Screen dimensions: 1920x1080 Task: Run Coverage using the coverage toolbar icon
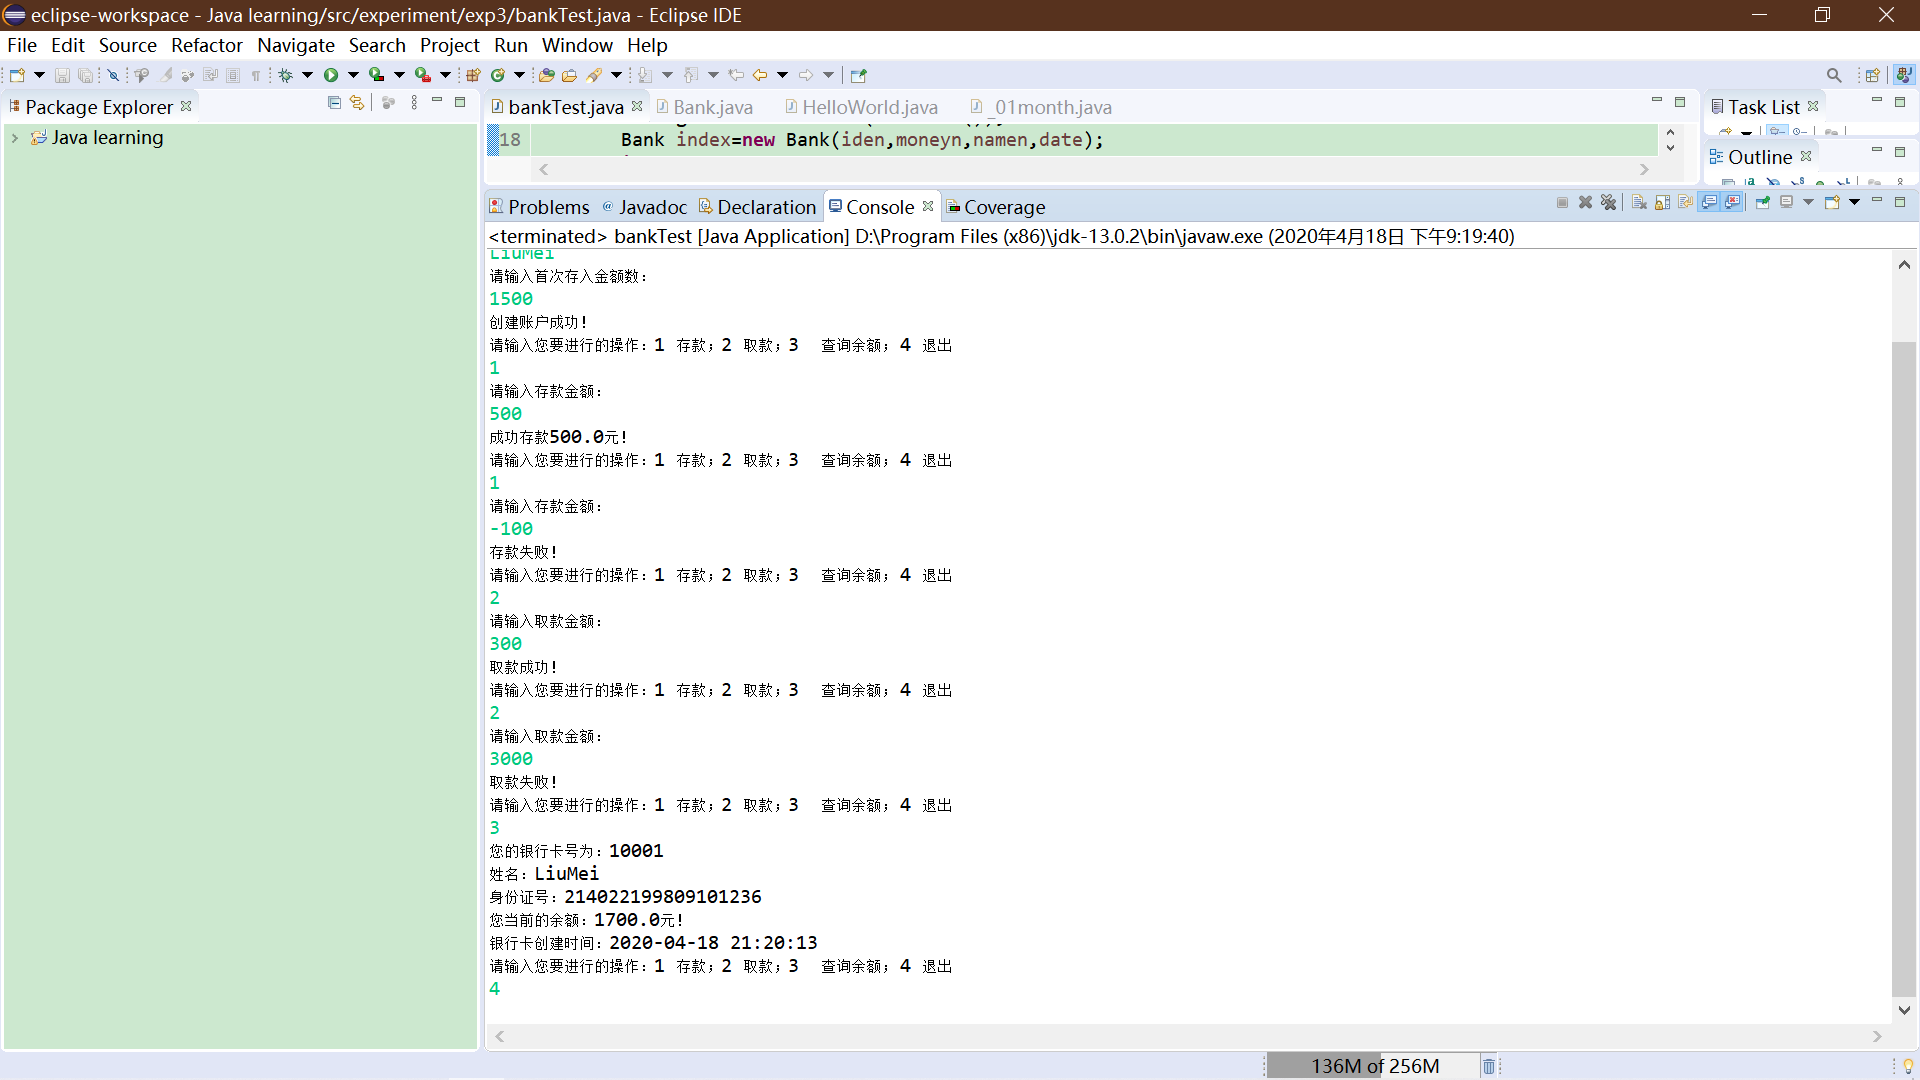(377, 75)
